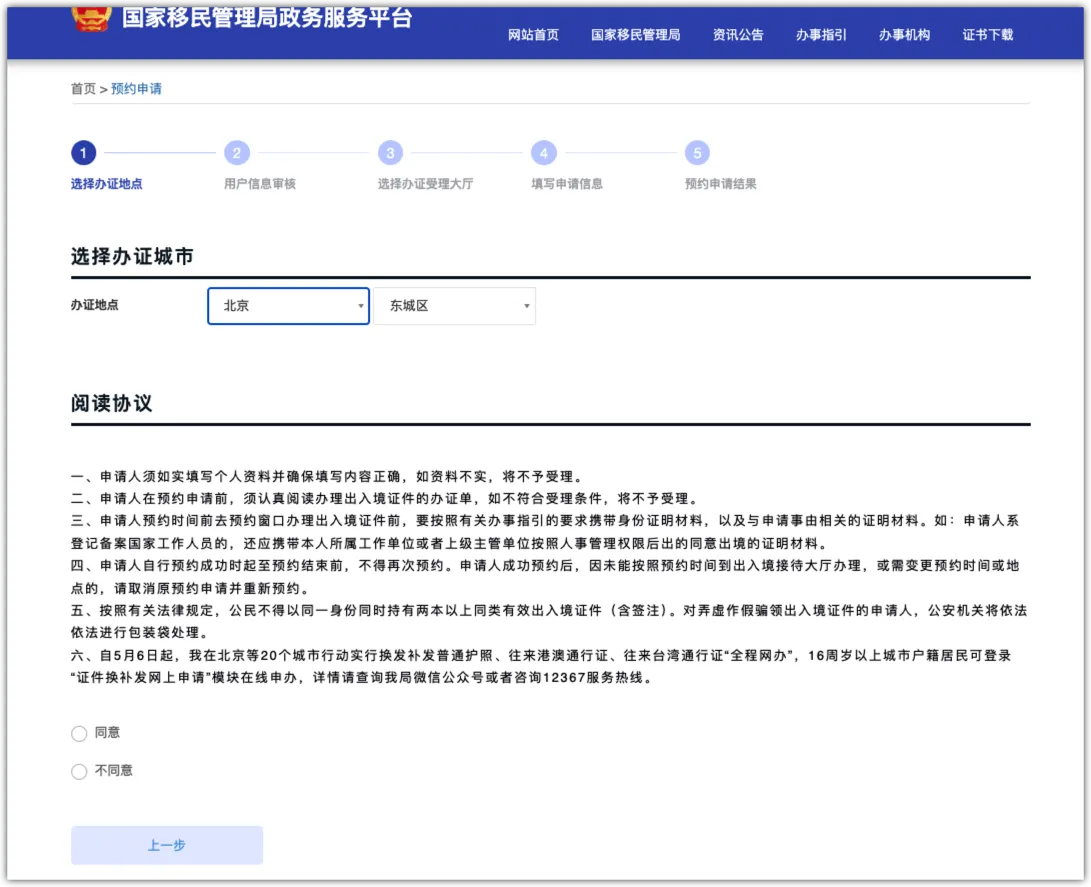
Task: Click step 4 circle 填写申请信息
Action: coord(544,153)
